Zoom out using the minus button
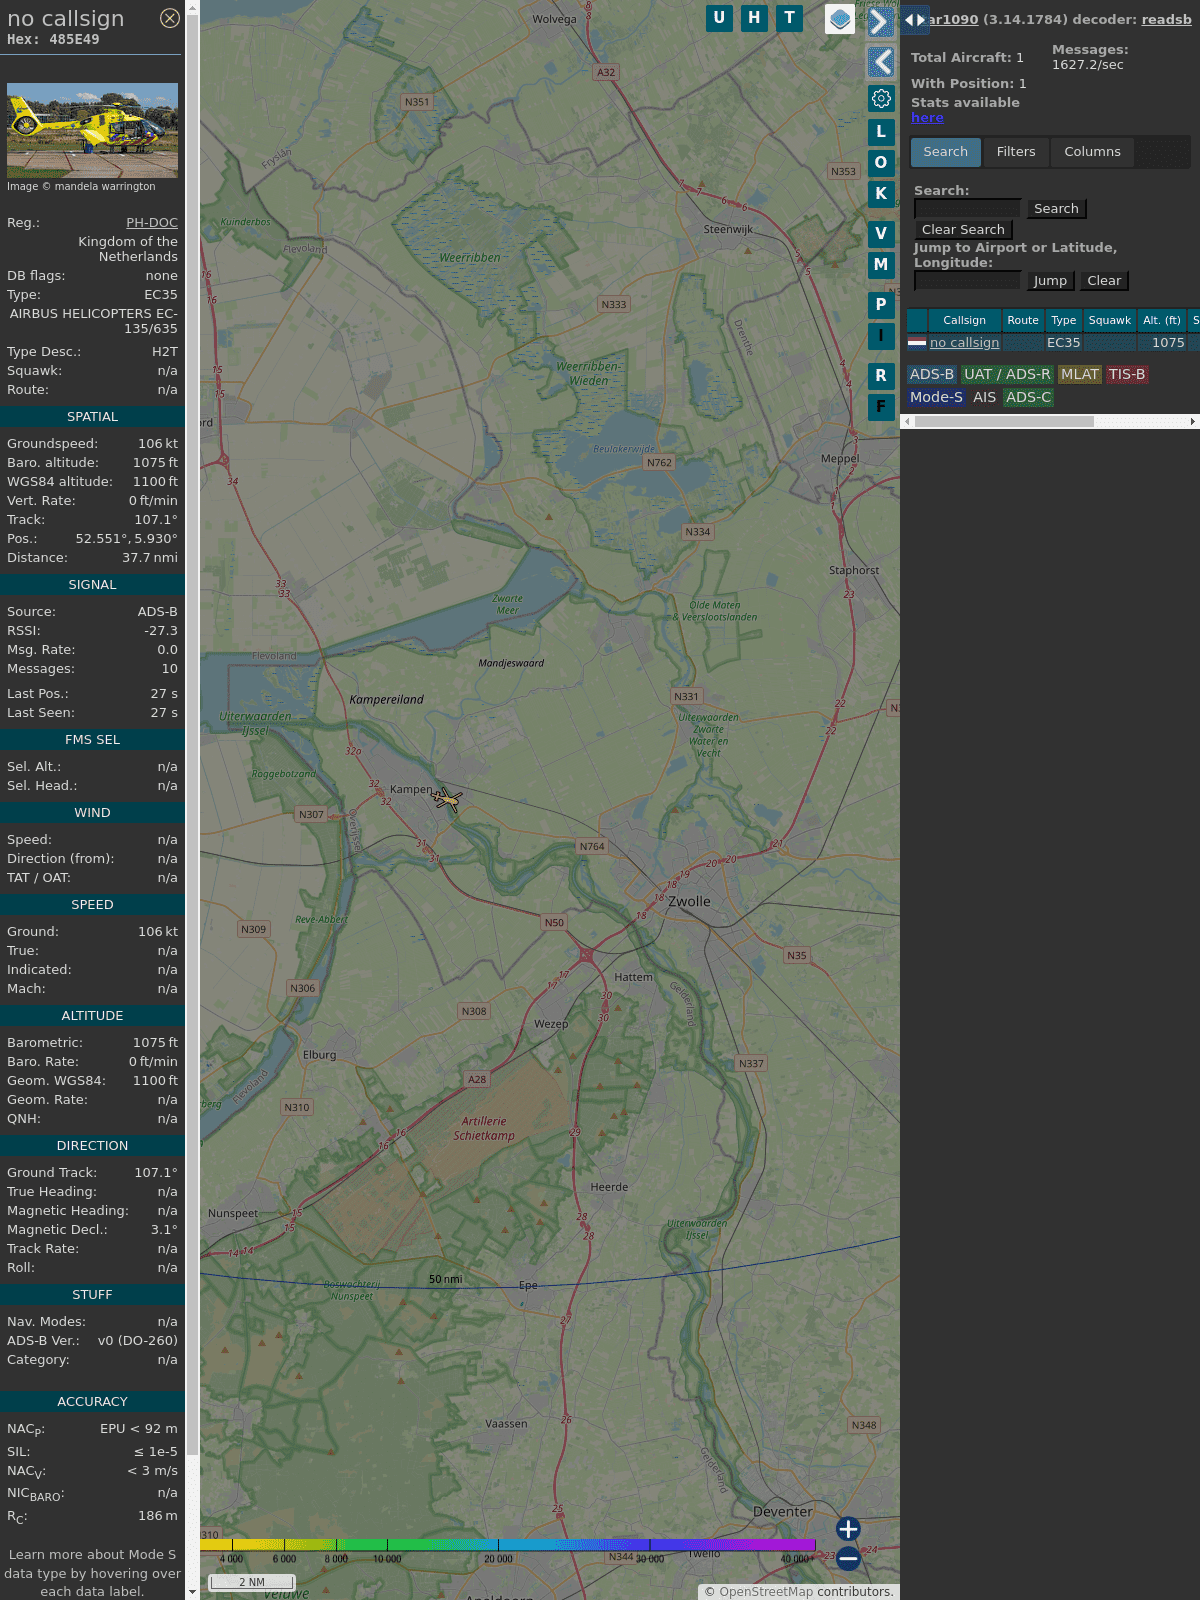The width and height of the screenshot is (1200, 1600). click(x=848, y=1558)
